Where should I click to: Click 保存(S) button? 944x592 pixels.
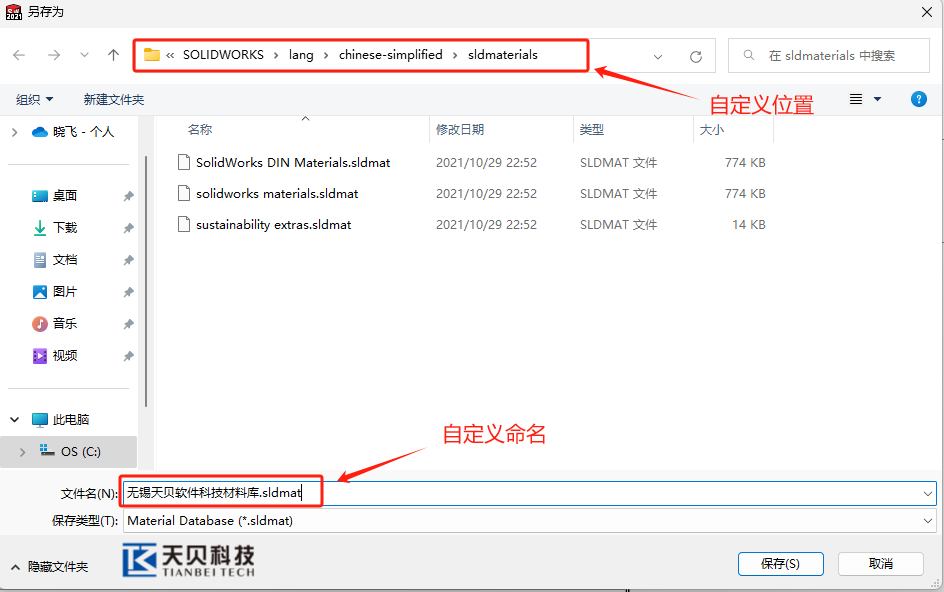[781, 564]
